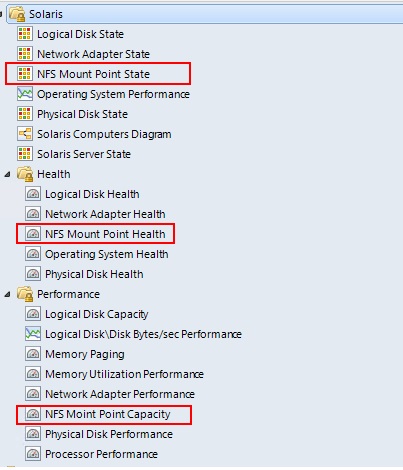Click the Logical Disk State grid icon
The width and height of the screenshot is (403, 470).
click(25, 34)
